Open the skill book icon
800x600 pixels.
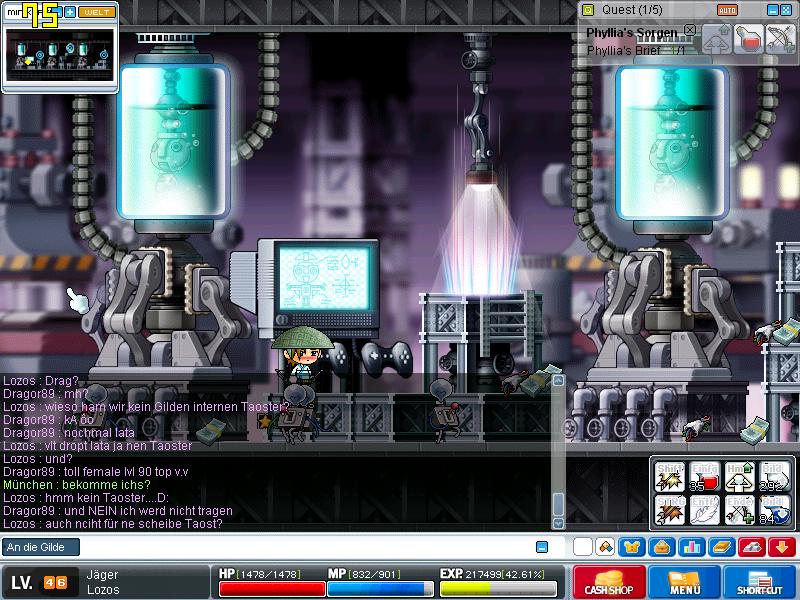(720, 547)
